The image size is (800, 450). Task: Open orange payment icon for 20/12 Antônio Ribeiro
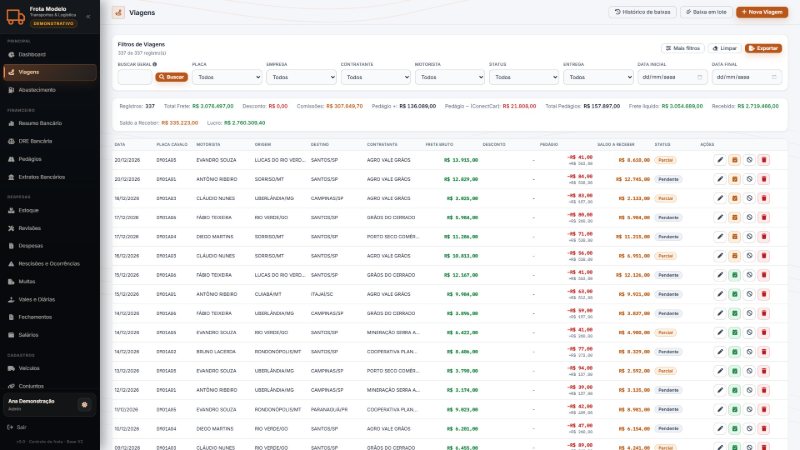point(735,179)
